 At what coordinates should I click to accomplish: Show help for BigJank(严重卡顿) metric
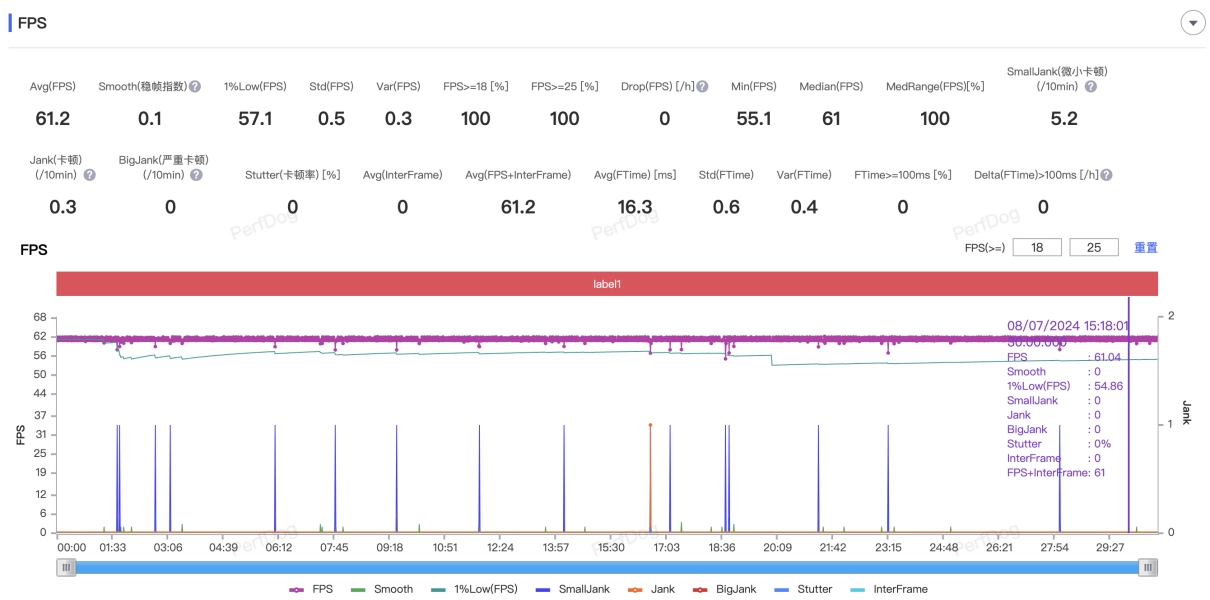196,175
